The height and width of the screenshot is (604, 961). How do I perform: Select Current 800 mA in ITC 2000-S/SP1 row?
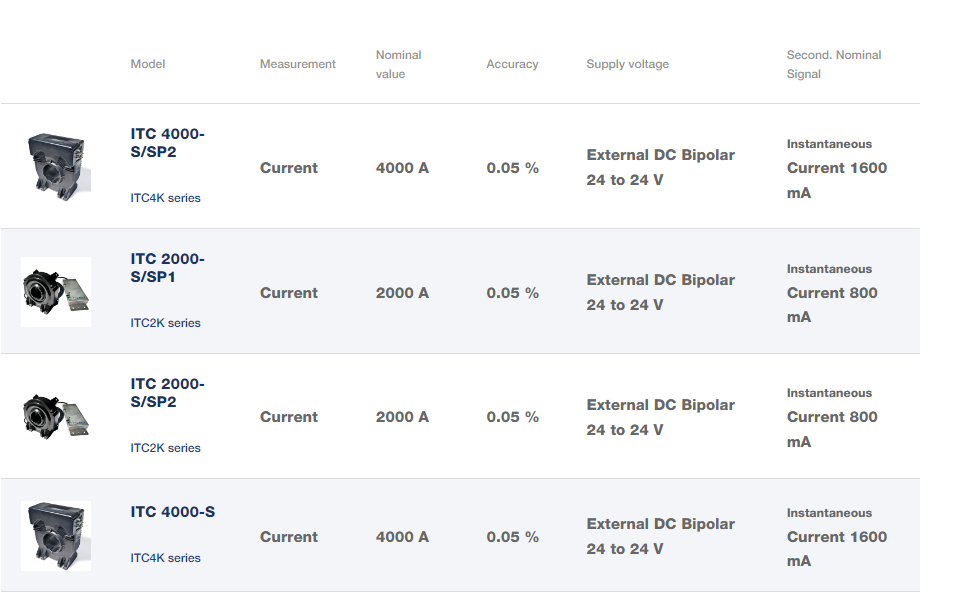tap(832, 304)
